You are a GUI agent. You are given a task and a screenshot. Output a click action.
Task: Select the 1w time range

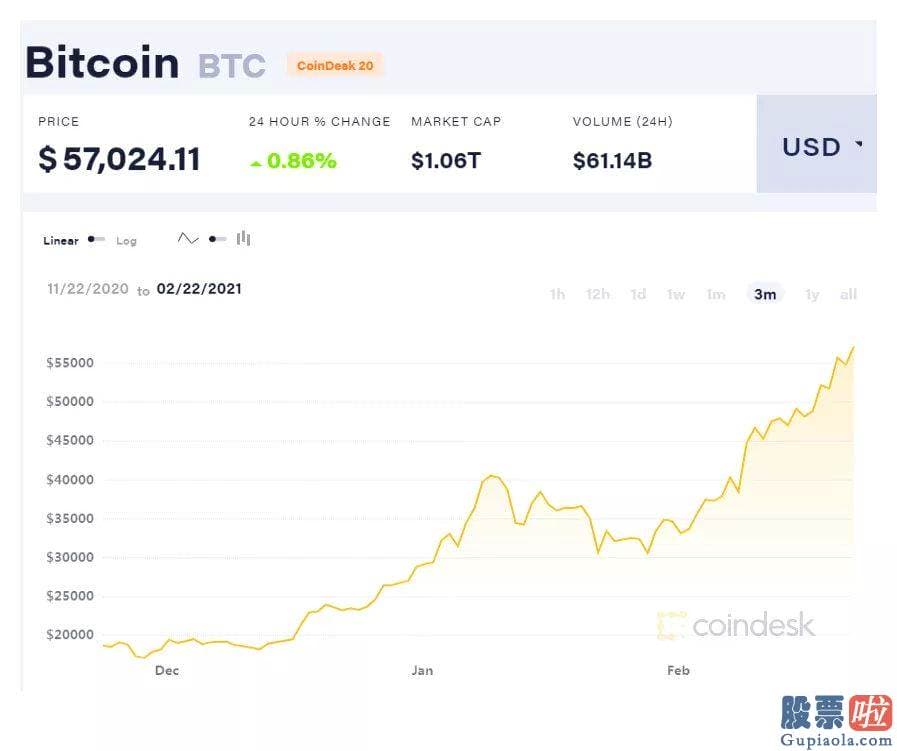[676, 295]
